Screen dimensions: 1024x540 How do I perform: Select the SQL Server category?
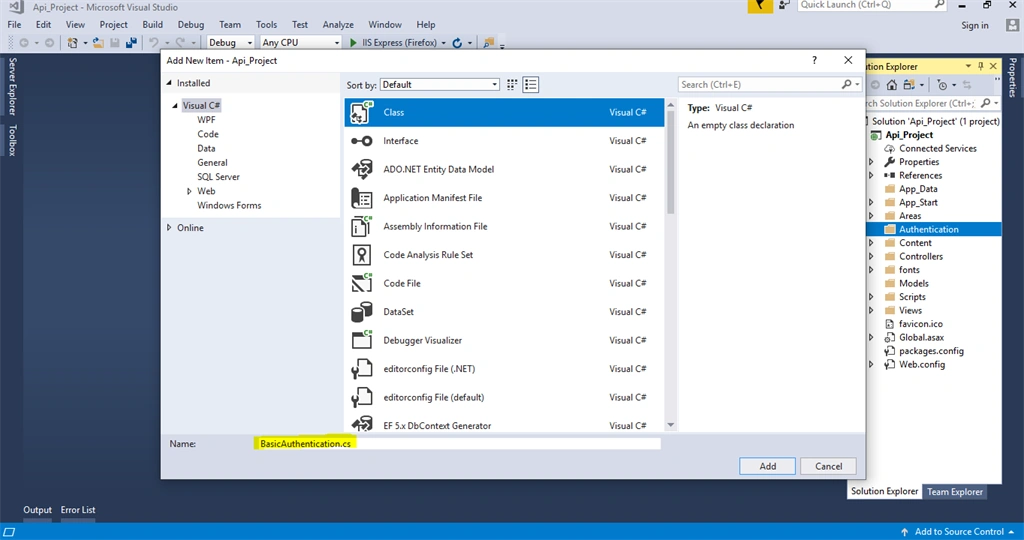(218, 177)
